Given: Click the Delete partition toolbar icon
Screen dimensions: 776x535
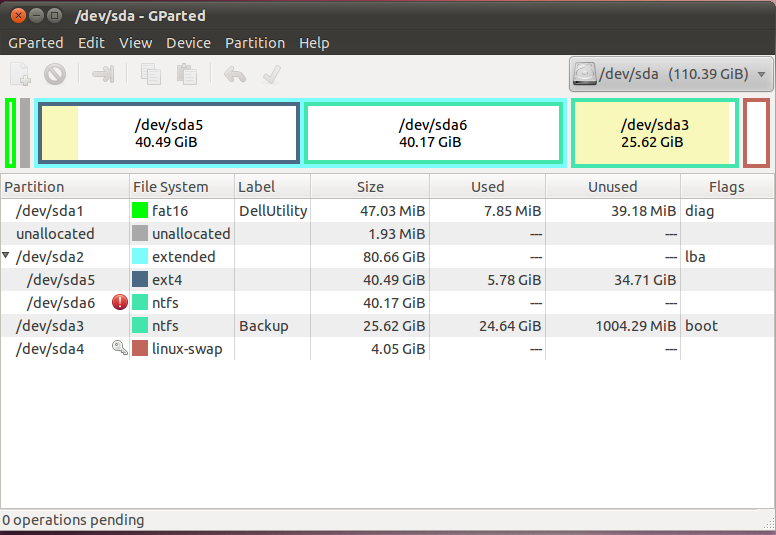Looking at the screenshot, I should pos(54,74).
